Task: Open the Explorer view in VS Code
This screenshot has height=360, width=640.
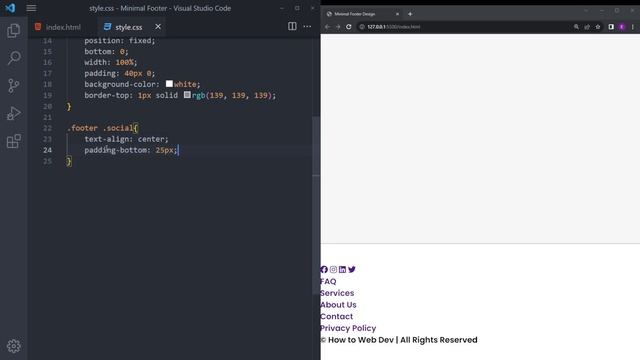Action: 13,31
